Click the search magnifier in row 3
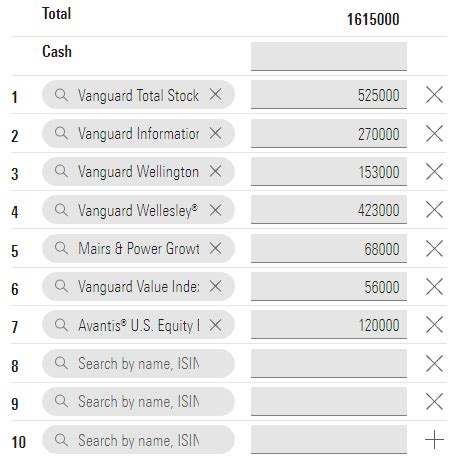Screen dimensions: 460x464 pos(61,171)
